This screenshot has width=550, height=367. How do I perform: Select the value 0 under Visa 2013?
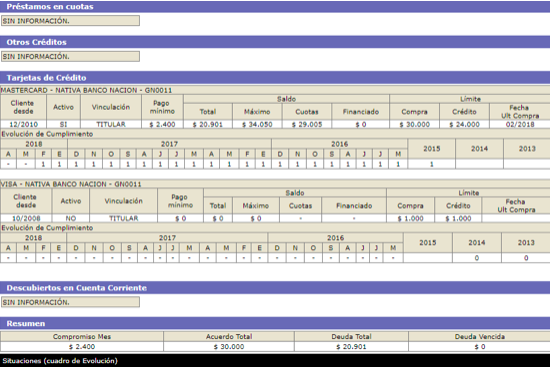pyautogui.click(x=526, y=258)
